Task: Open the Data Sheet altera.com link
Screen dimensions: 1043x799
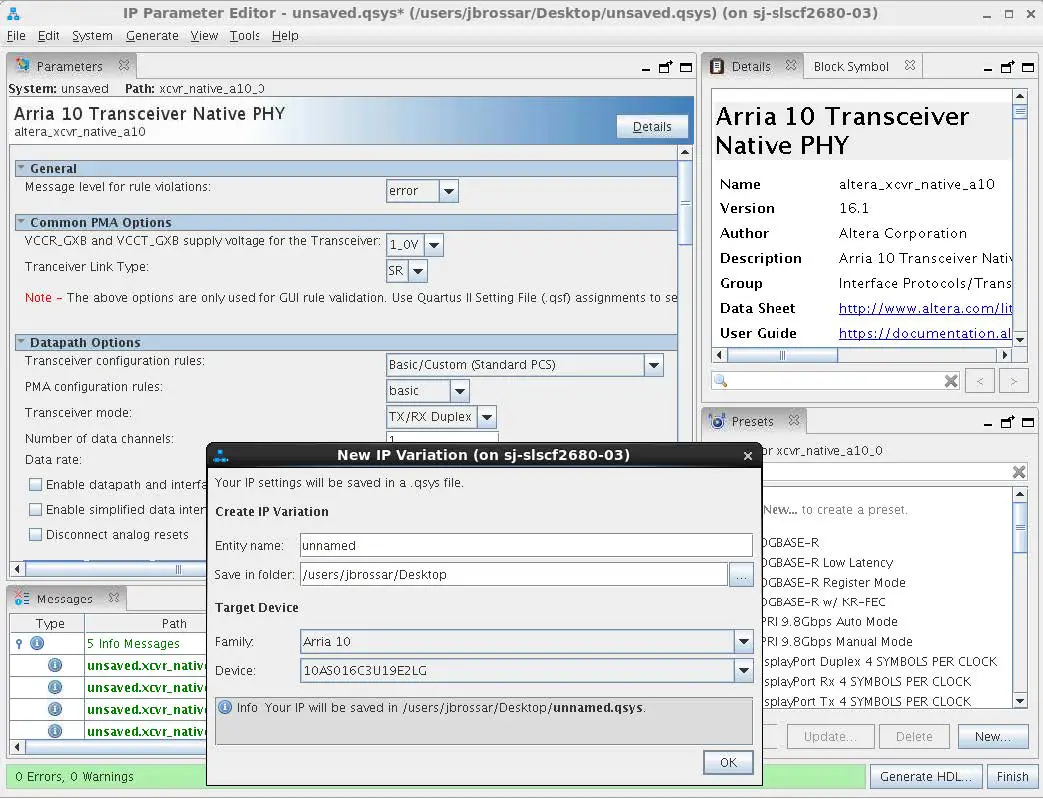Action: pos(925,308)
